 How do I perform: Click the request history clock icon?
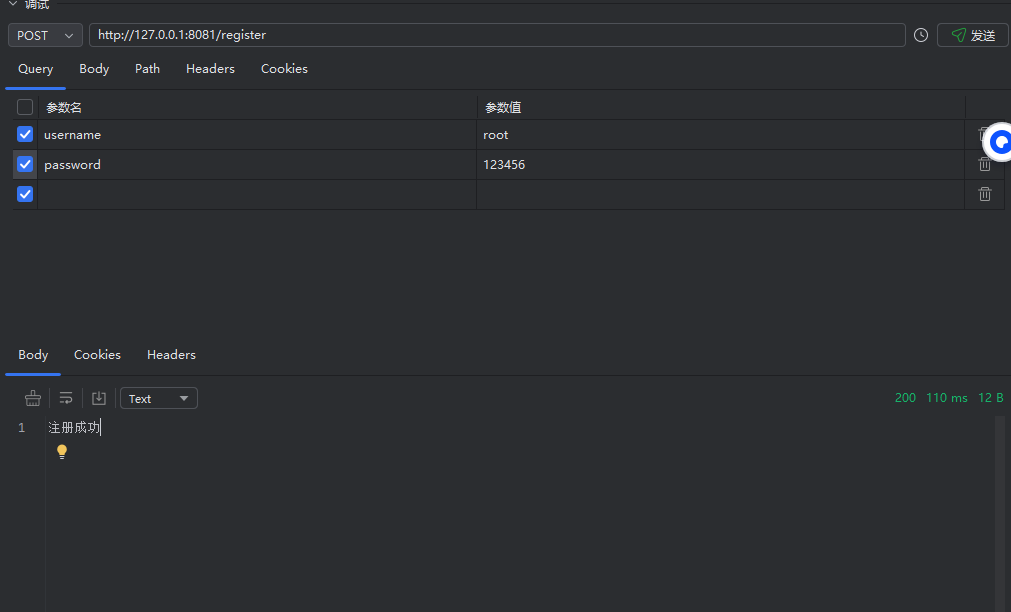[x=921, y=35]
